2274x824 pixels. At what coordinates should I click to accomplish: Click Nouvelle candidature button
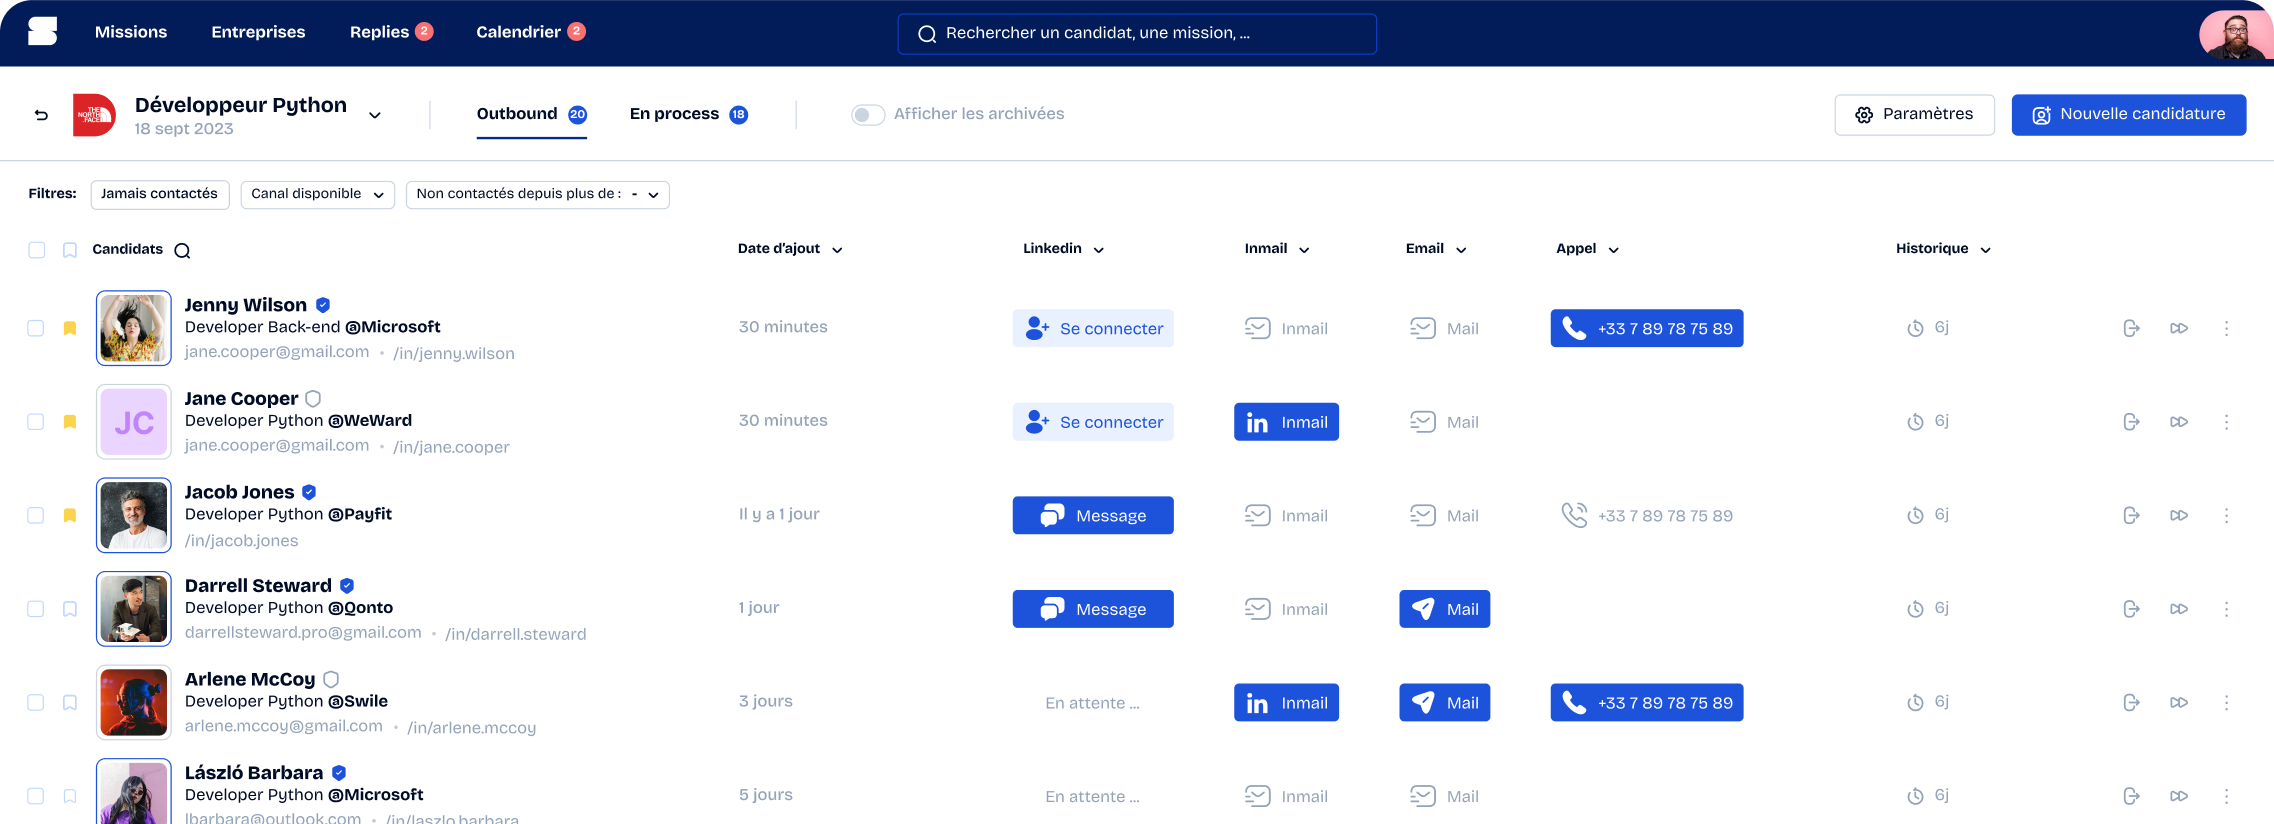point(2129,115)
